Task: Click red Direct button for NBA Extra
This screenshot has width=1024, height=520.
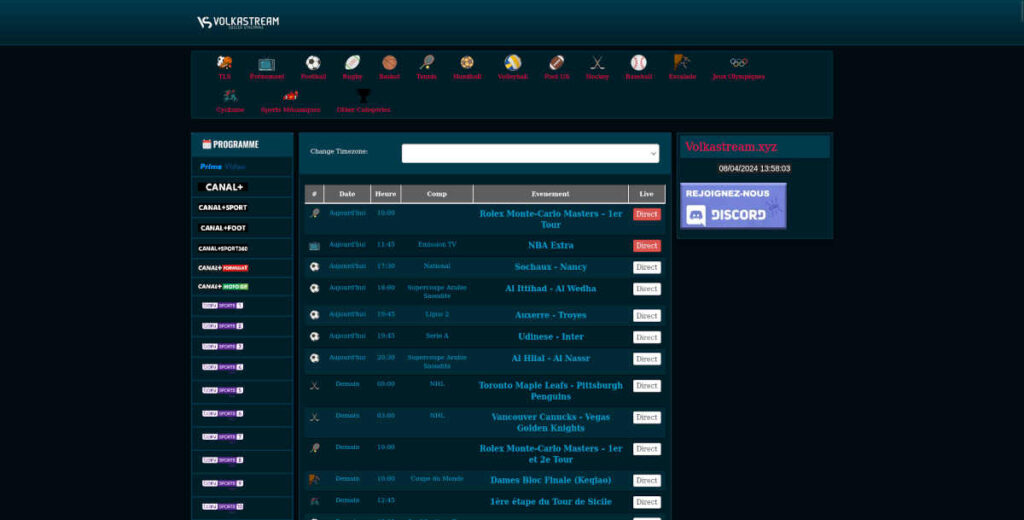Action: (647, 246)
